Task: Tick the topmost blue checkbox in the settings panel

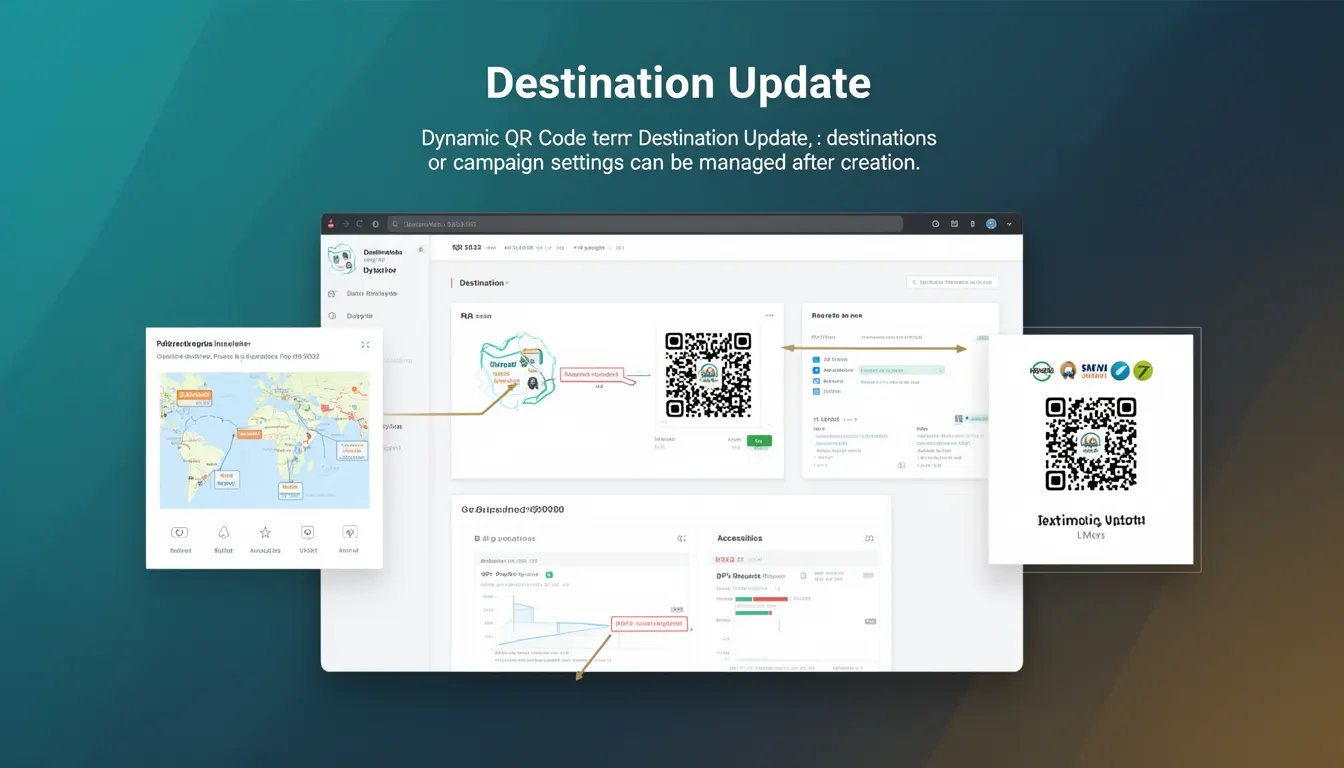Action: tap(816, 359)
